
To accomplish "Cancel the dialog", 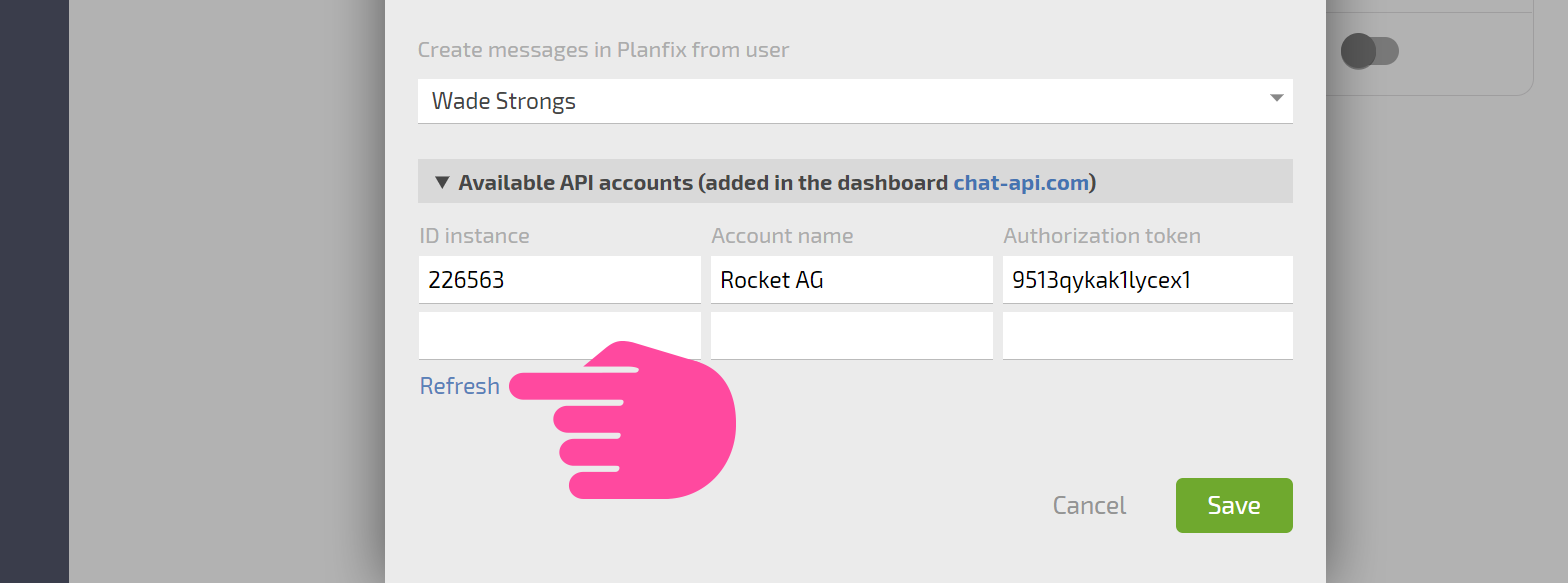I will [1089, 505].
